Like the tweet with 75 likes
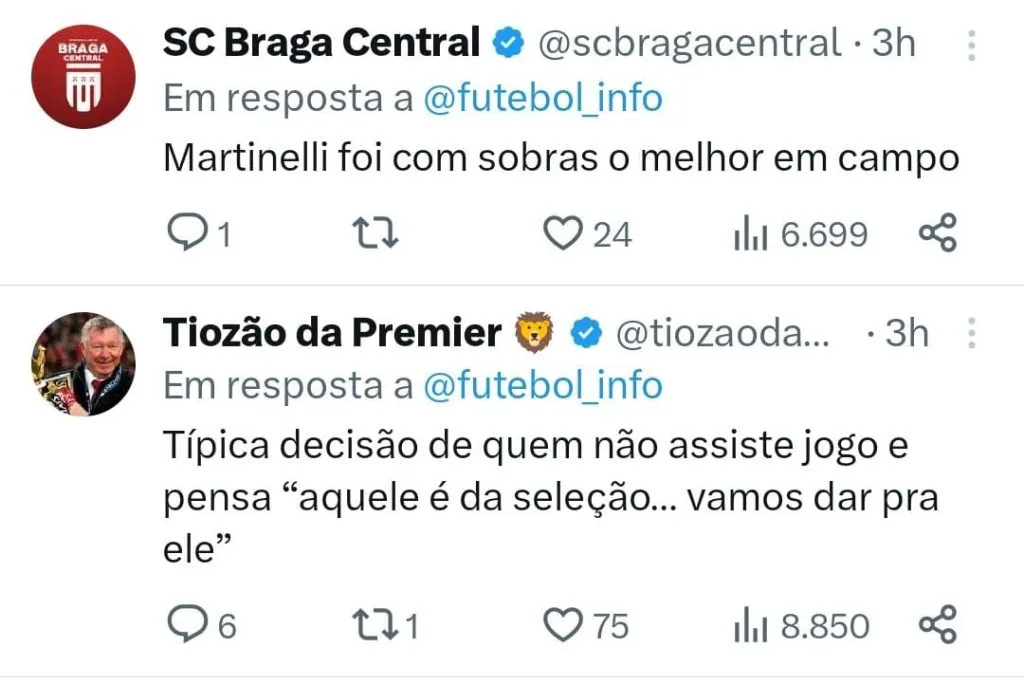Image resolution: width=1024 pixels, height=684 pixels. pyautogui.click(x=562, y=626)
